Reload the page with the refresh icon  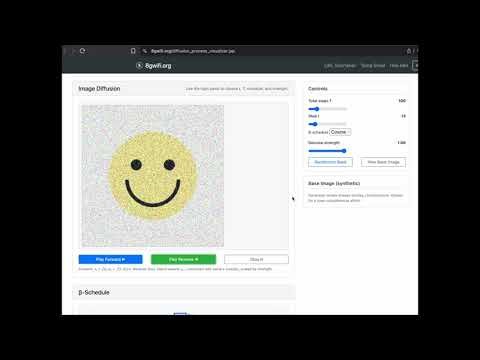click(x=83, y=51)
